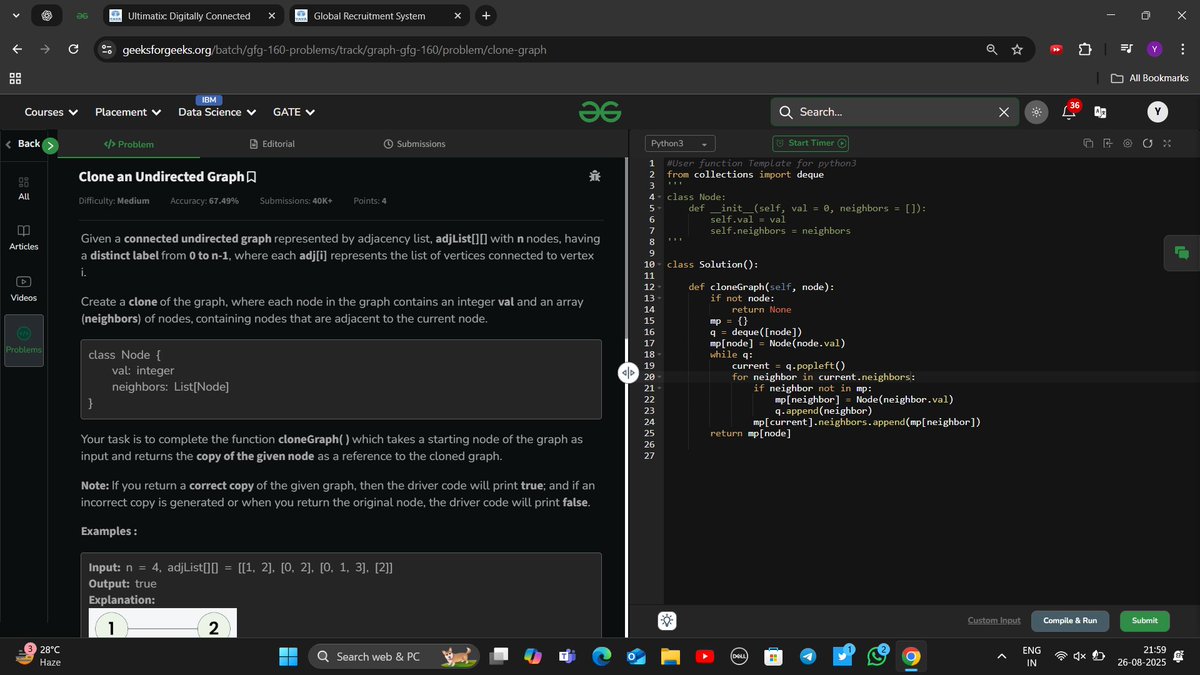Open the Custom Input link

994,621
